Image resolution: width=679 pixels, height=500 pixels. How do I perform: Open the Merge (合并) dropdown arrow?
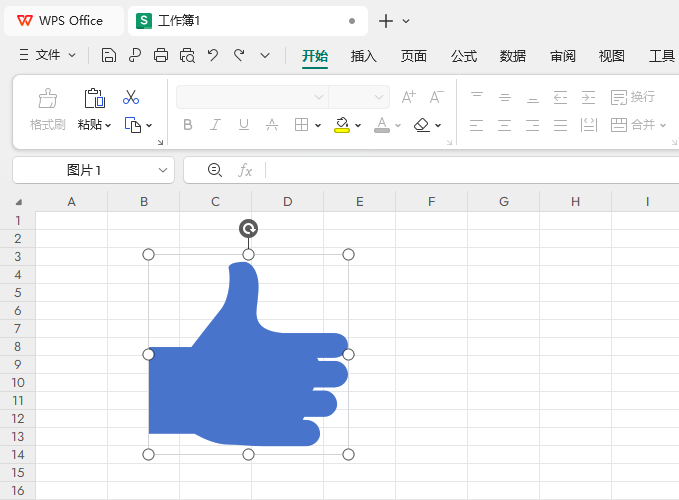click(x=663, y=126)
